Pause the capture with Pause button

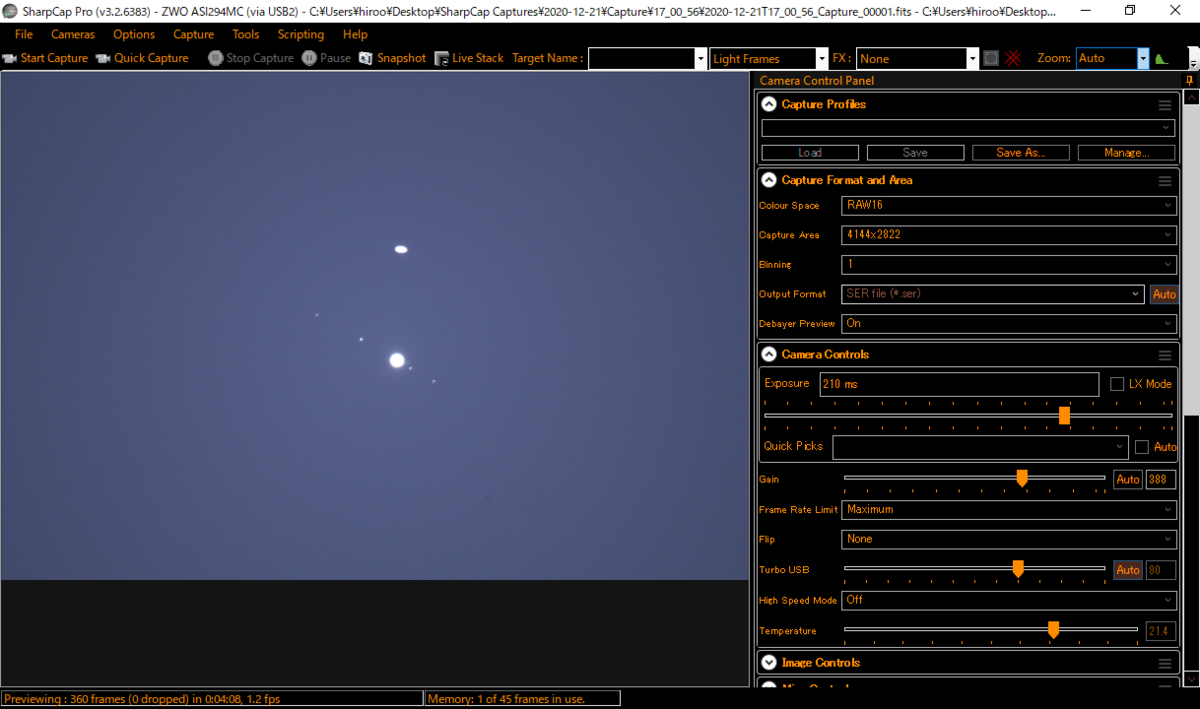click(x=326, y=58)
